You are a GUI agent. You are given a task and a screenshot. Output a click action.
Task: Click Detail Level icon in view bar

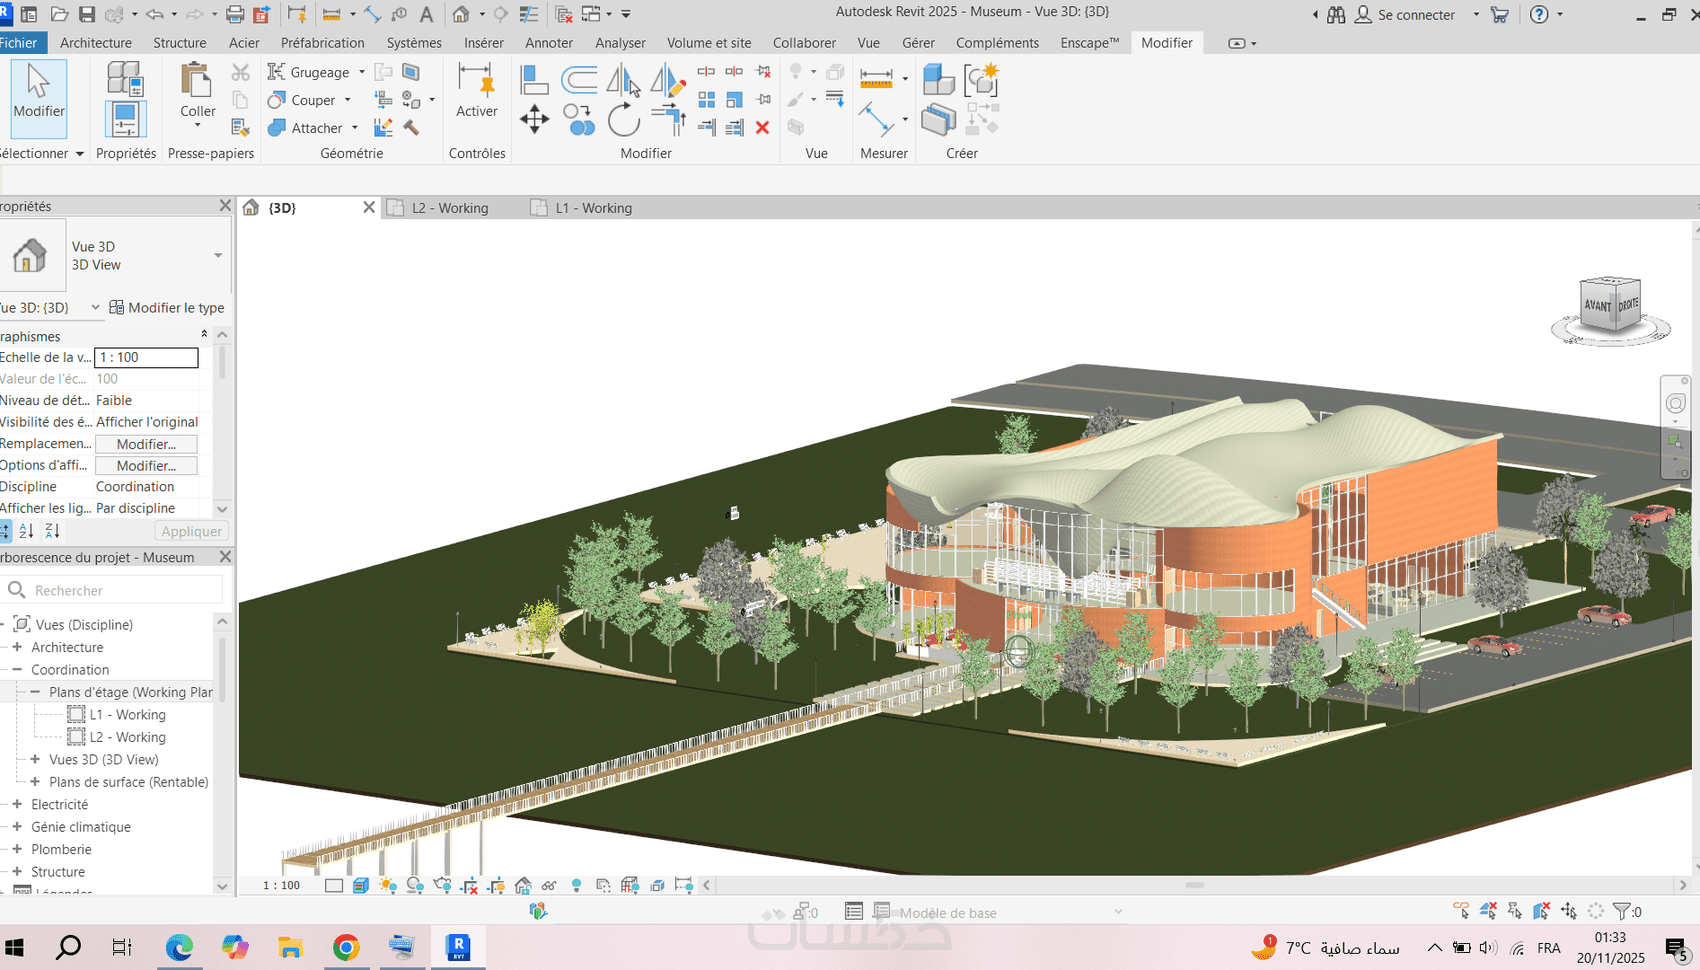point(334,885)
